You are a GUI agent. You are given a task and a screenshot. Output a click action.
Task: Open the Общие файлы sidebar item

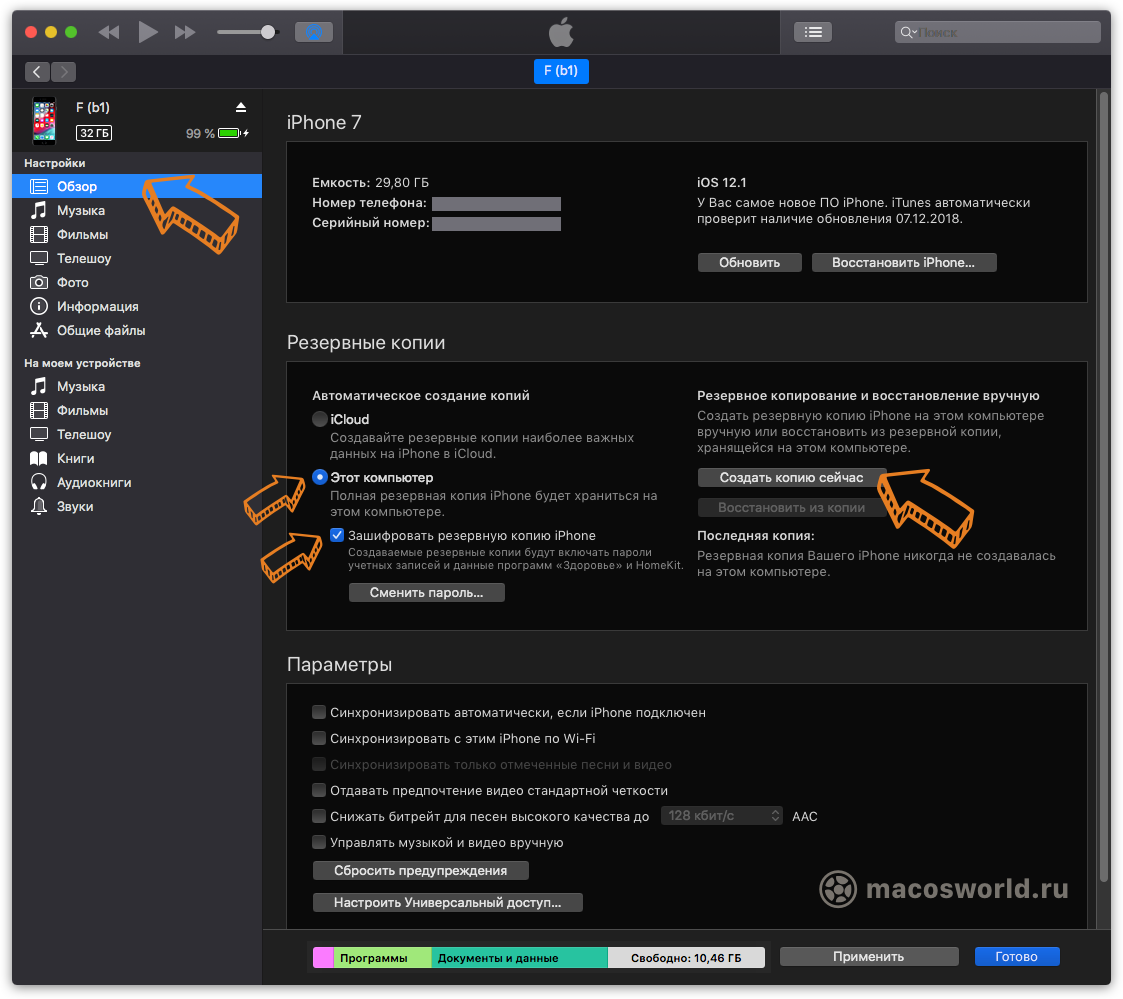(x=137, y=330)
